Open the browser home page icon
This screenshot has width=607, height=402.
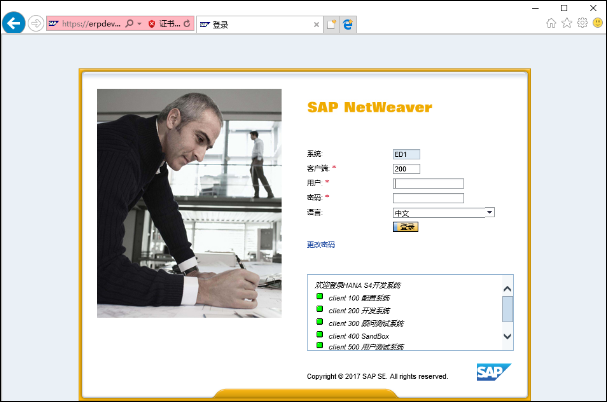[551, 23]
